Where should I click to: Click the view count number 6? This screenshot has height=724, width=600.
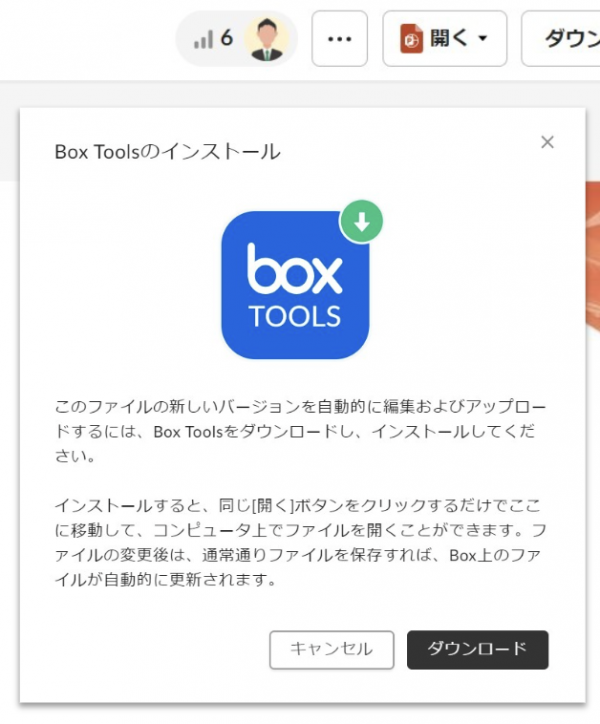(226, 38)
